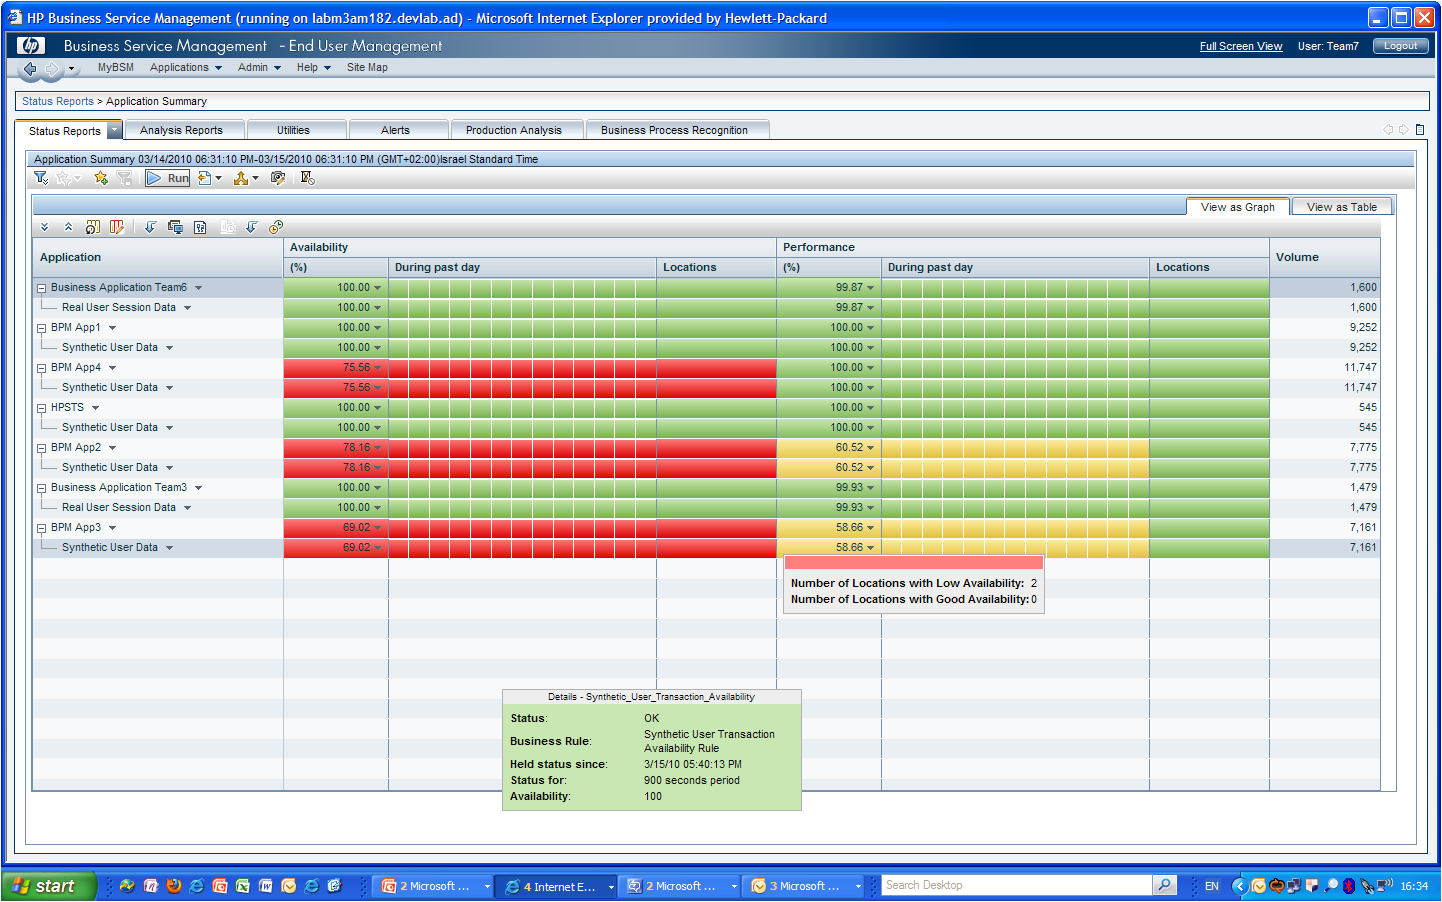Click the 4 Internet Explorer taskbar group
Image resolution: width=1442 pixels, height=902 pixels.
(558, 886)
